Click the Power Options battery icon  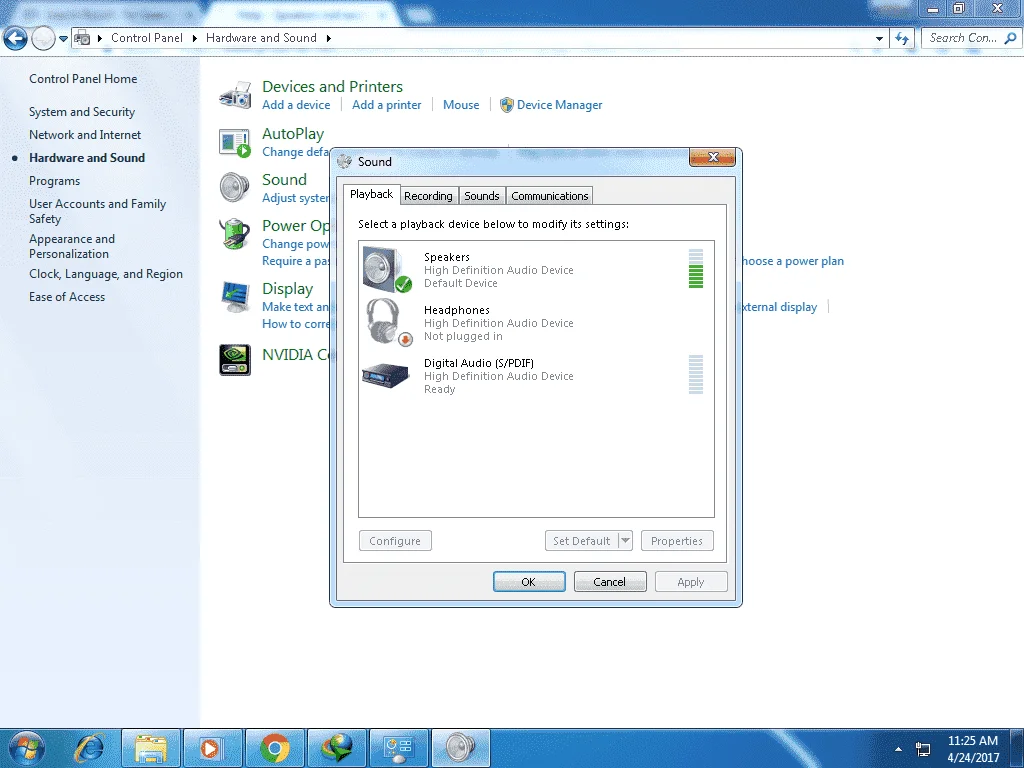click(x=234, y=234)
